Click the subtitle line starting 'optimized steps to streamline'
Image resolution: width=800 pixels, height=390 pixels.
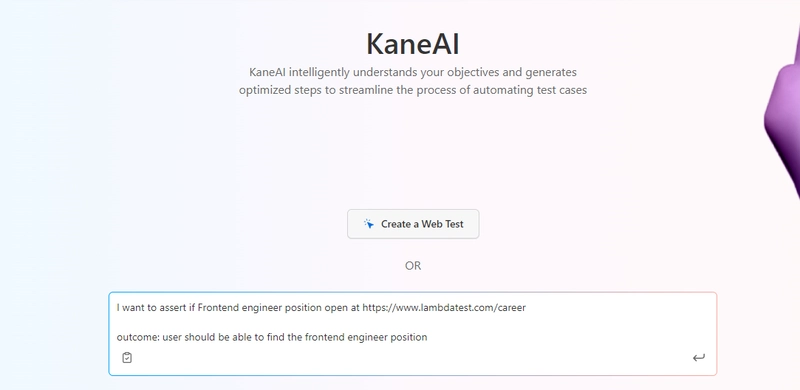[x=413, y=90]
